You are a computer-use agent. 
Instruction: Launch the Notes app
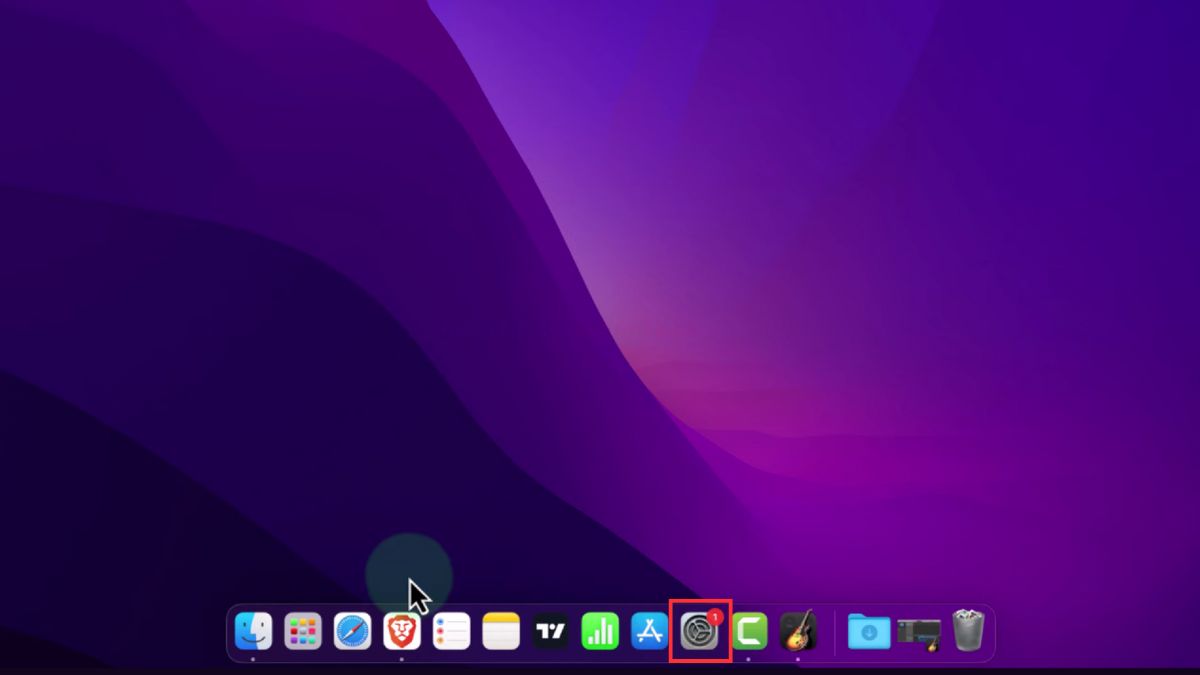point(501,632)
